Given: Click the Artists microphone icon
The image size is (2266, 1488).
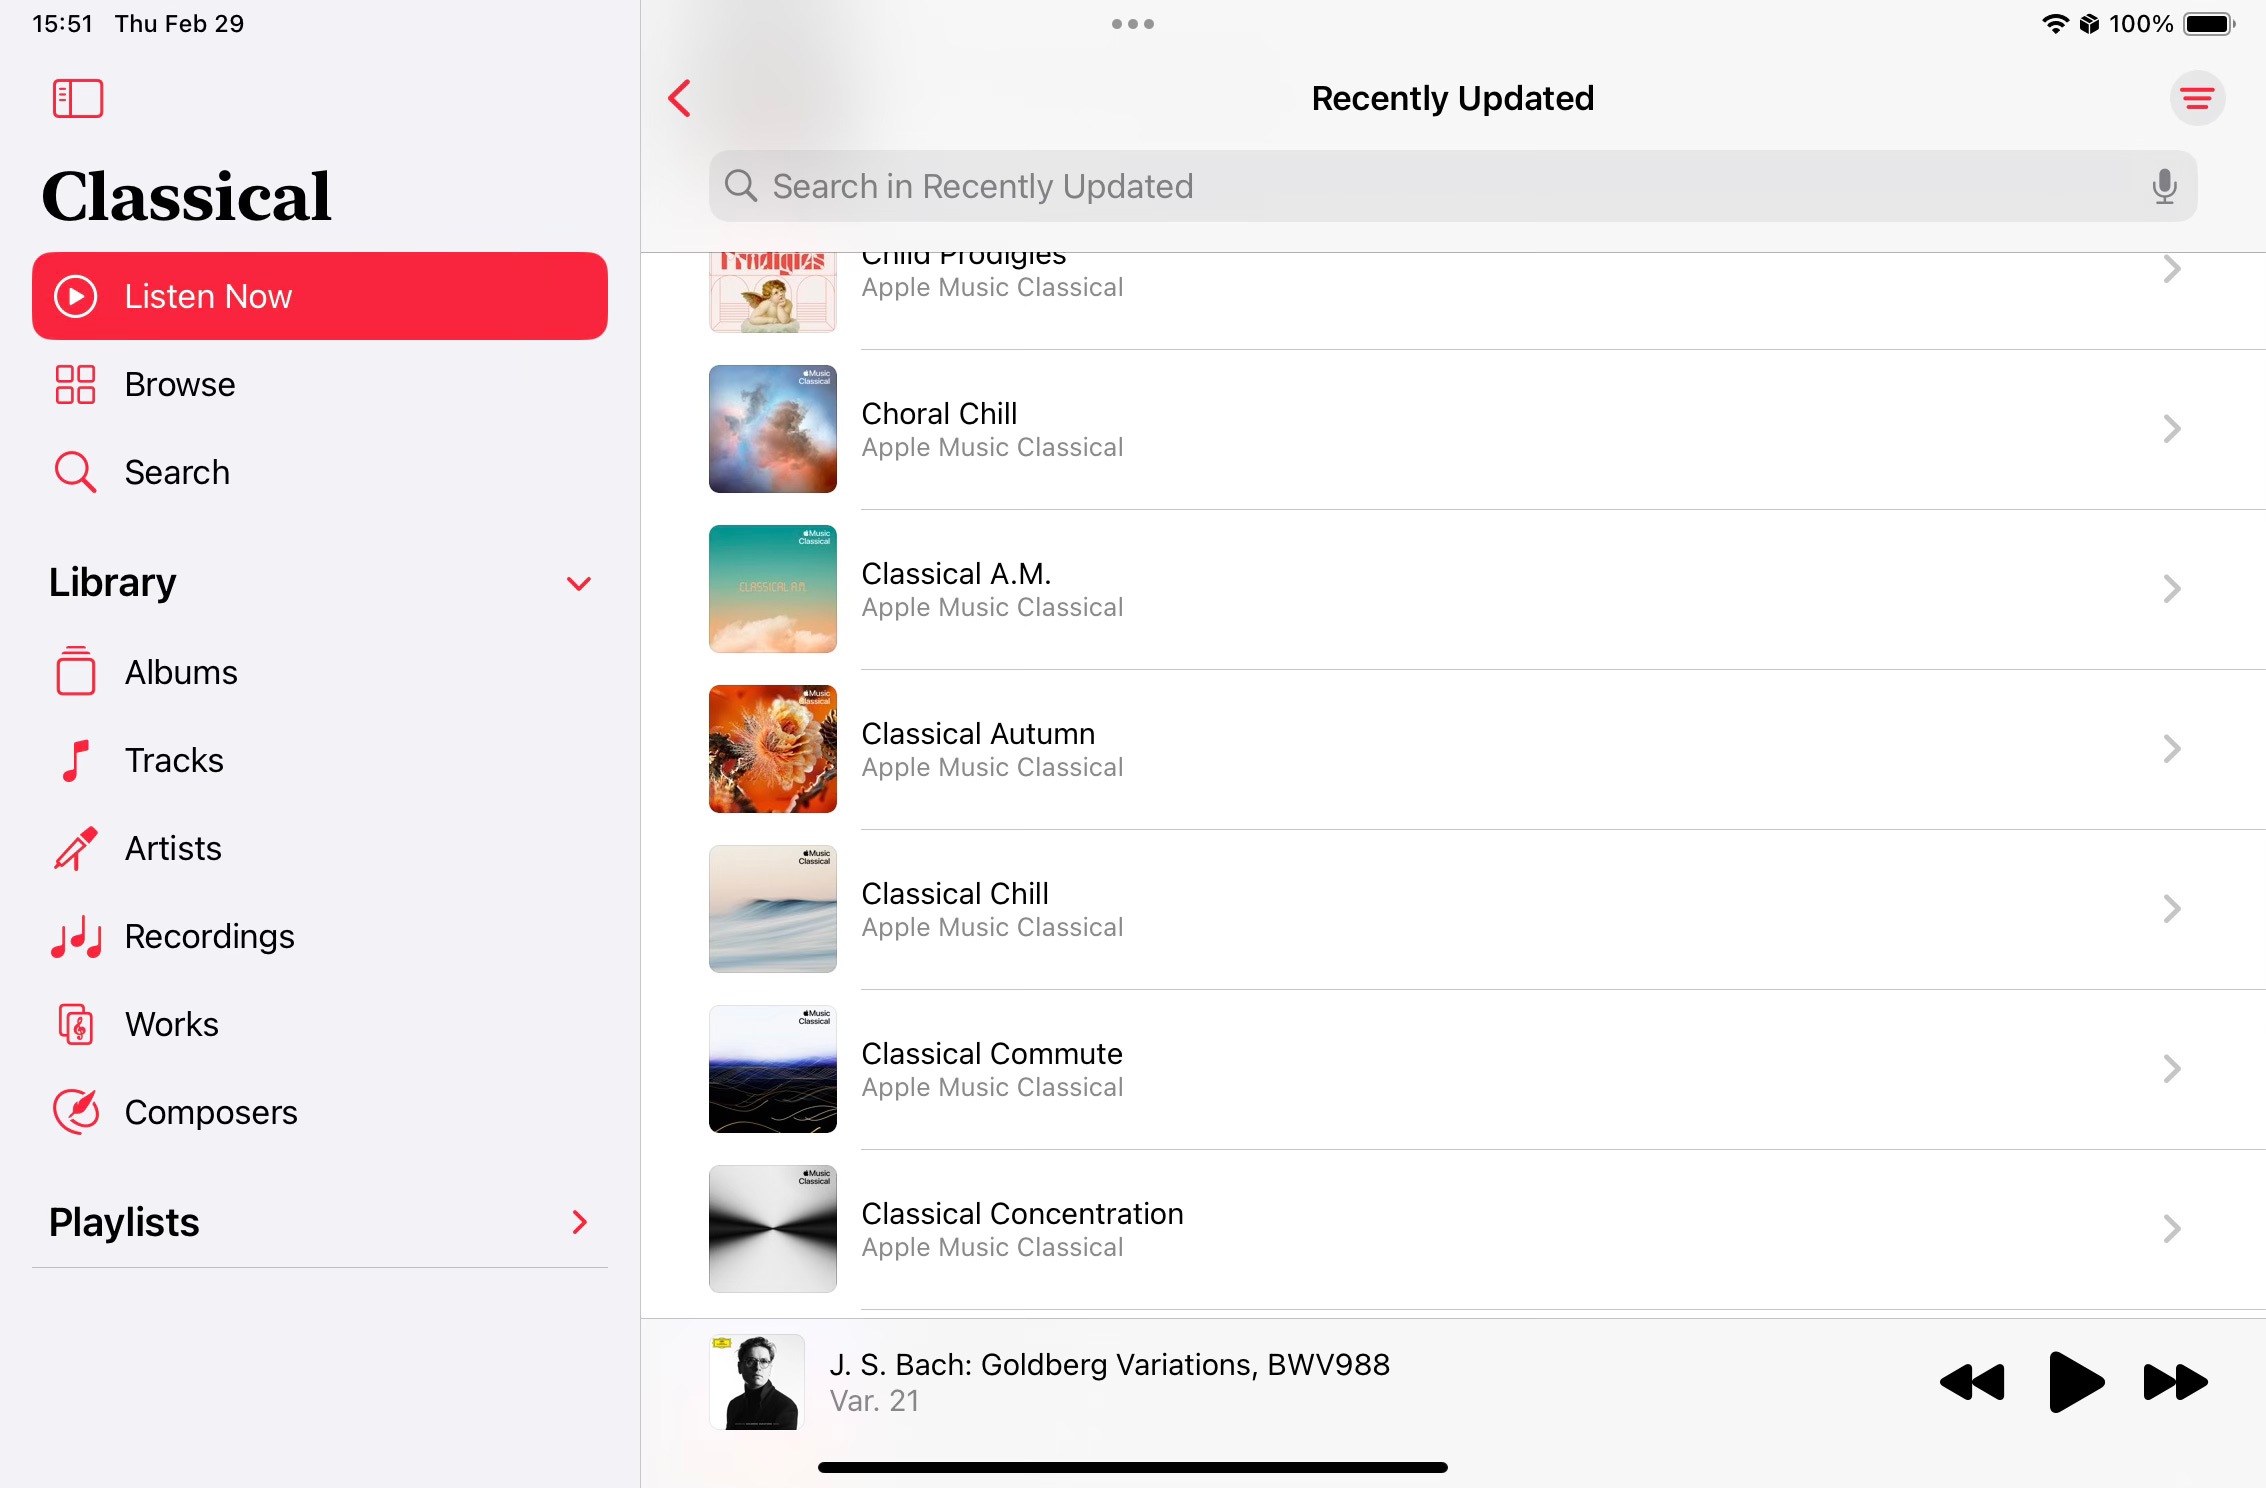Looking at the screenshot, I should 76,848.
